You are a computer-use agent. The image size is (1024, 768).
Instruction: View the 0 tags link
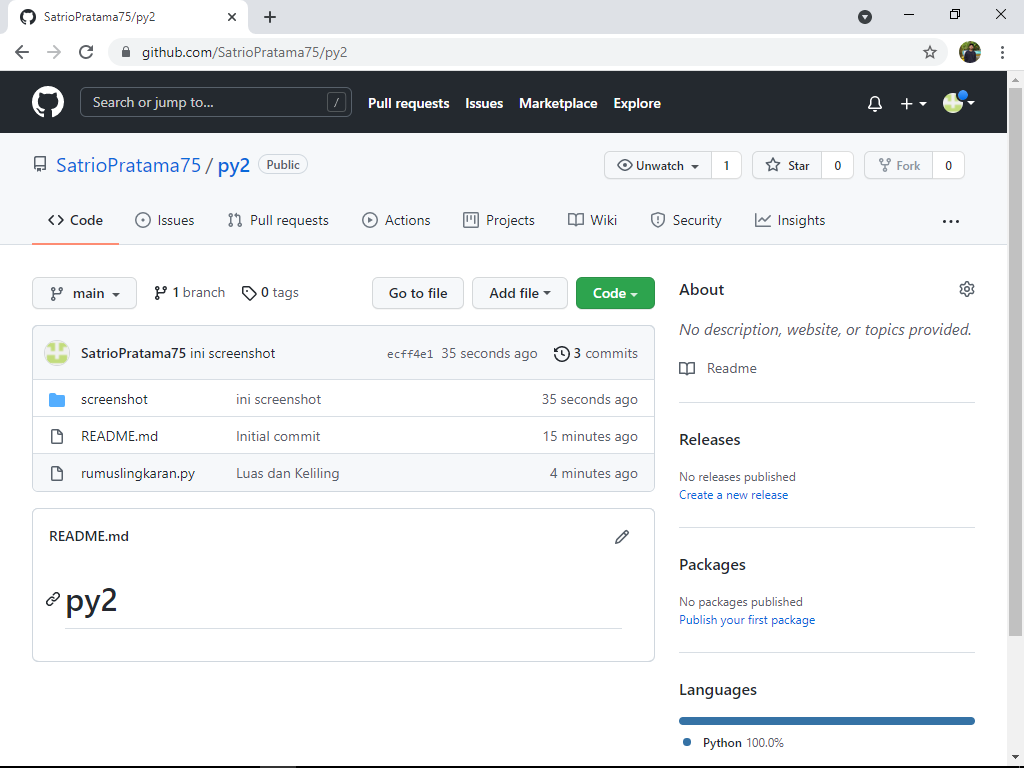coord(270,293)
